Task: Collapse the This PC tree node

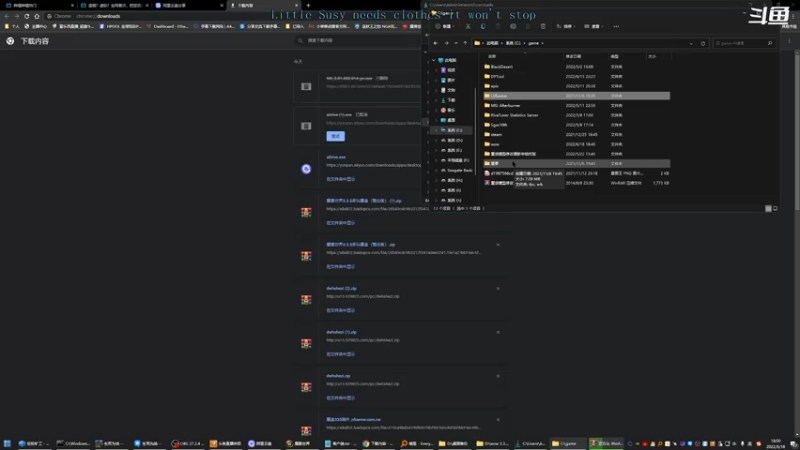Action: coord(434,60)
